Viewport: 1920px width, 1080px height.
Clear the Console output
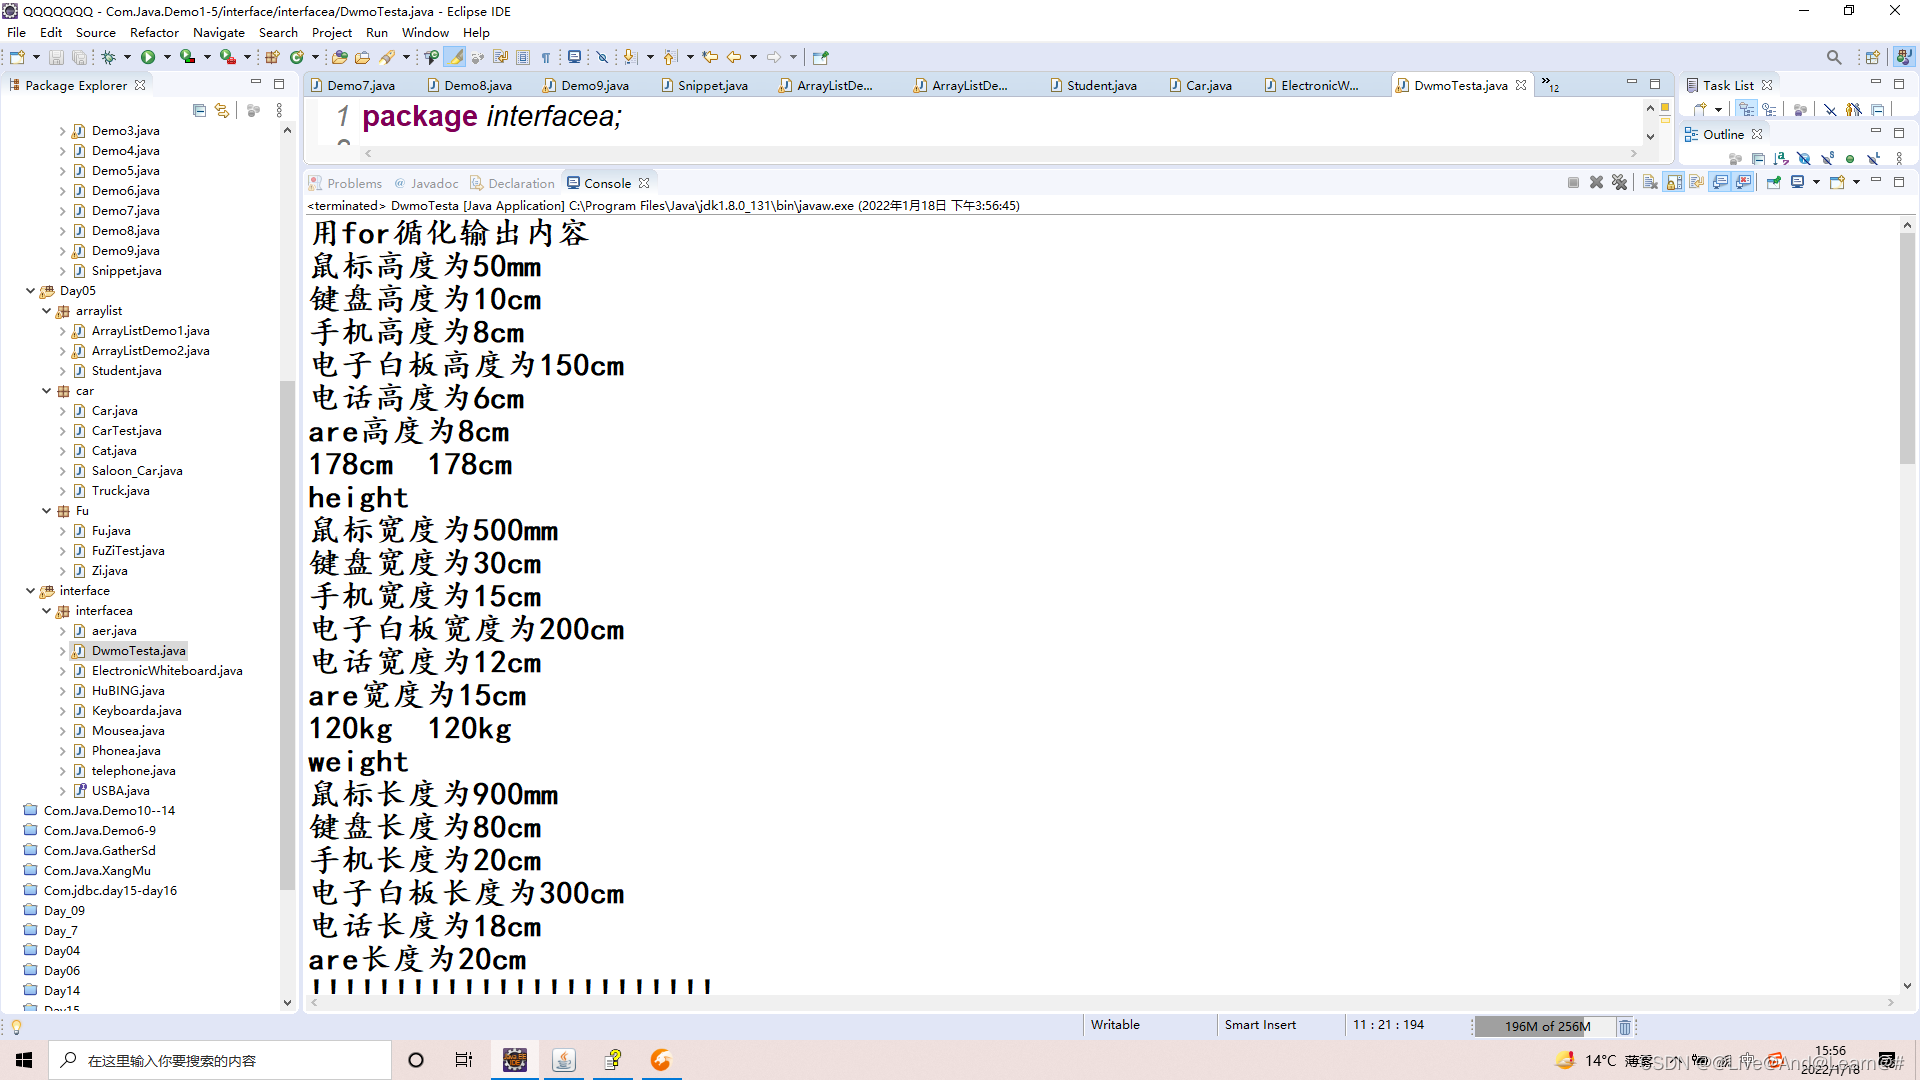coord(1650,183)
